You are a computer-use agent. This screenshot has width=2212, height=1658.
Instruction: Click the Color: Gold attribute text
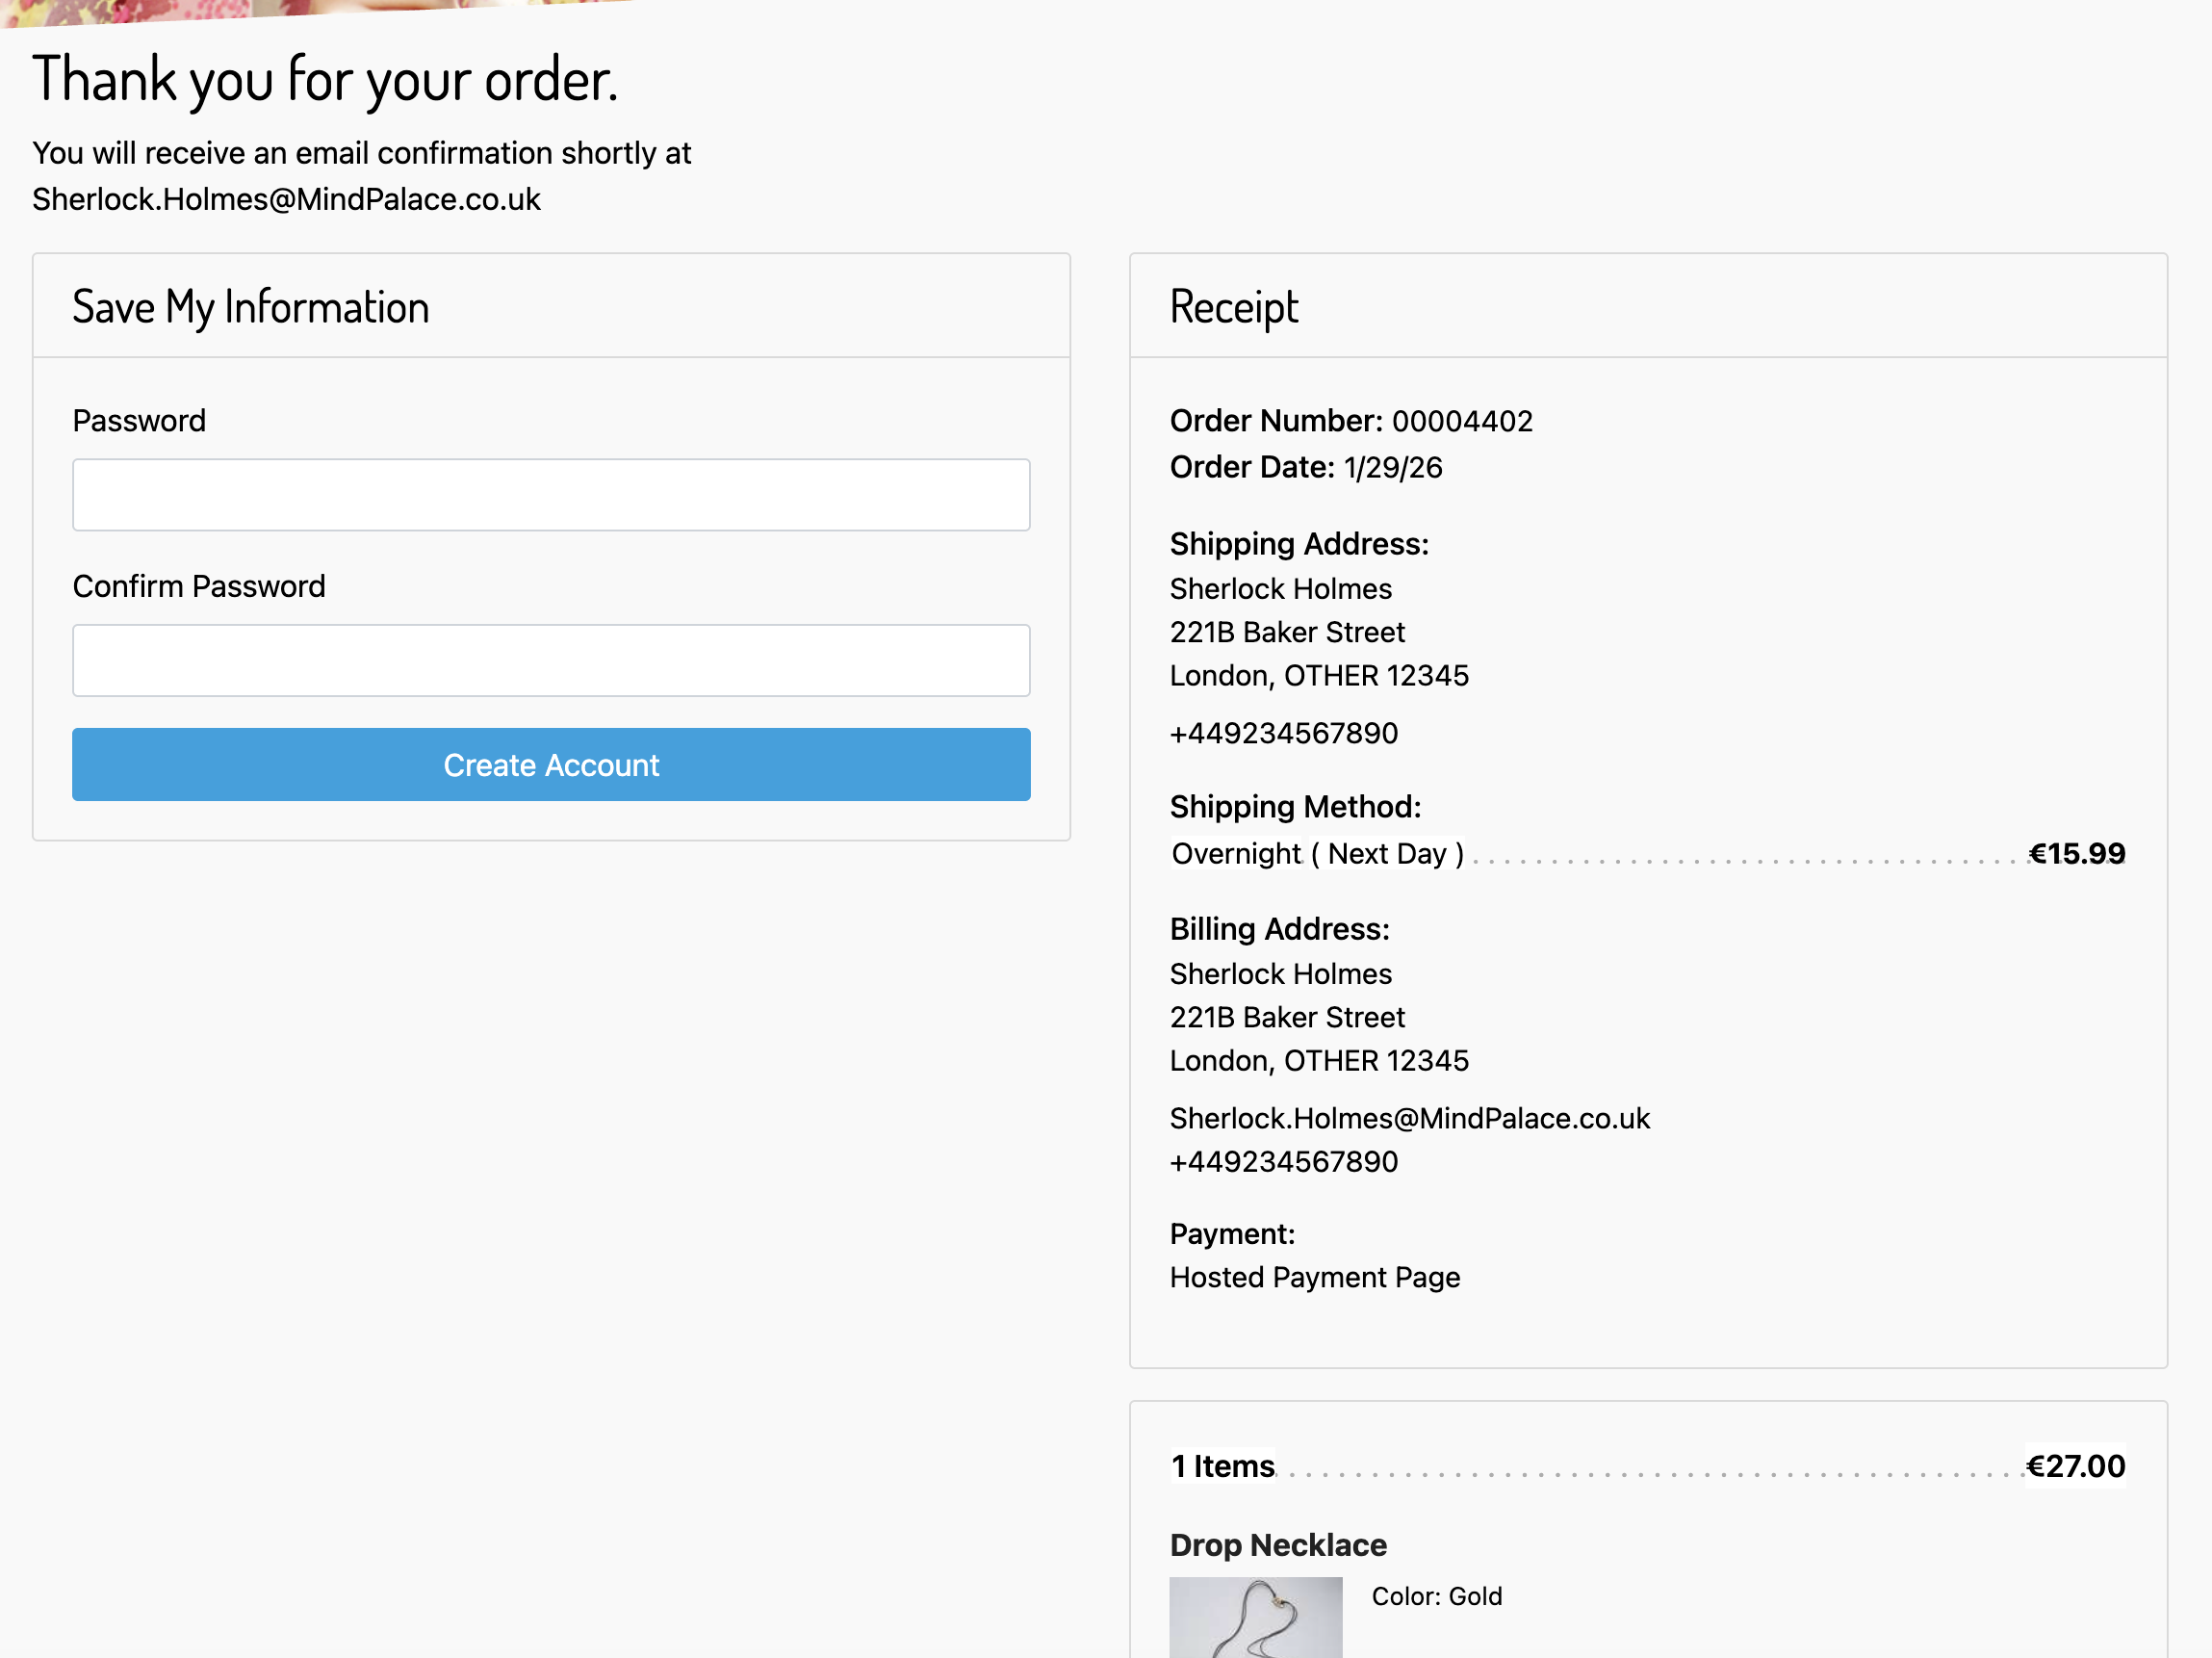[1437, 1596]
